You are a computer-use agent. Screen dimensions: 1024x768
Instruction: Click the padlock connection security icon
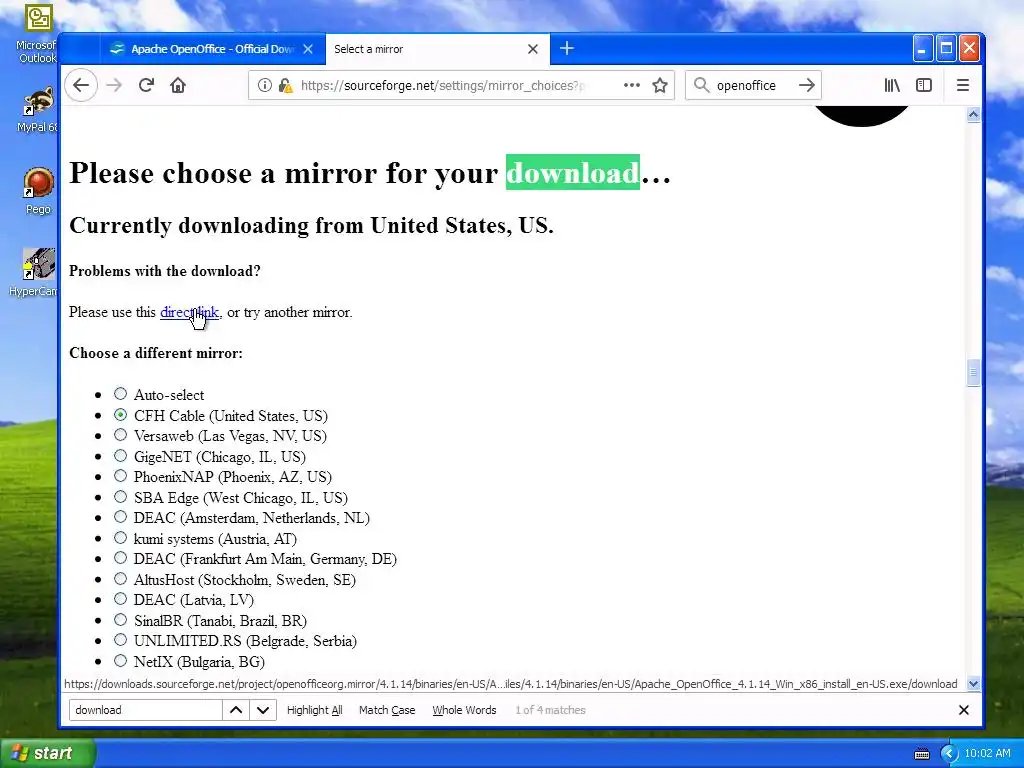[285, 86]
